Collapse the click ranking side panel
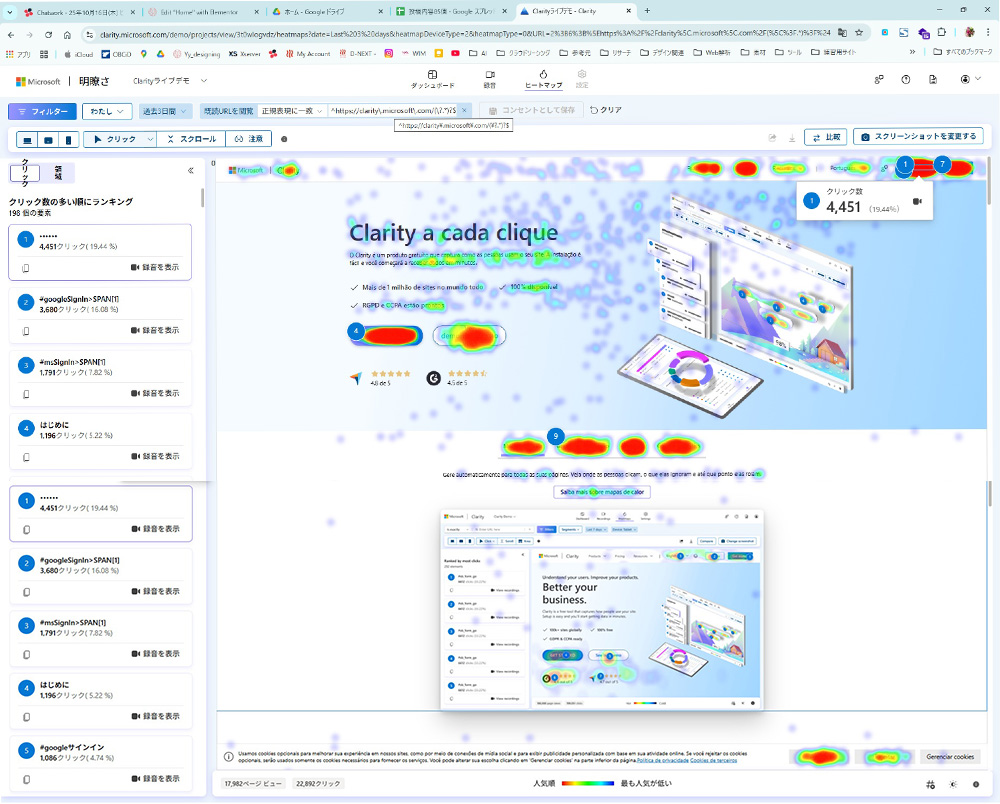The height and width of the screenshot is (804, 1000). click(191, 171)
